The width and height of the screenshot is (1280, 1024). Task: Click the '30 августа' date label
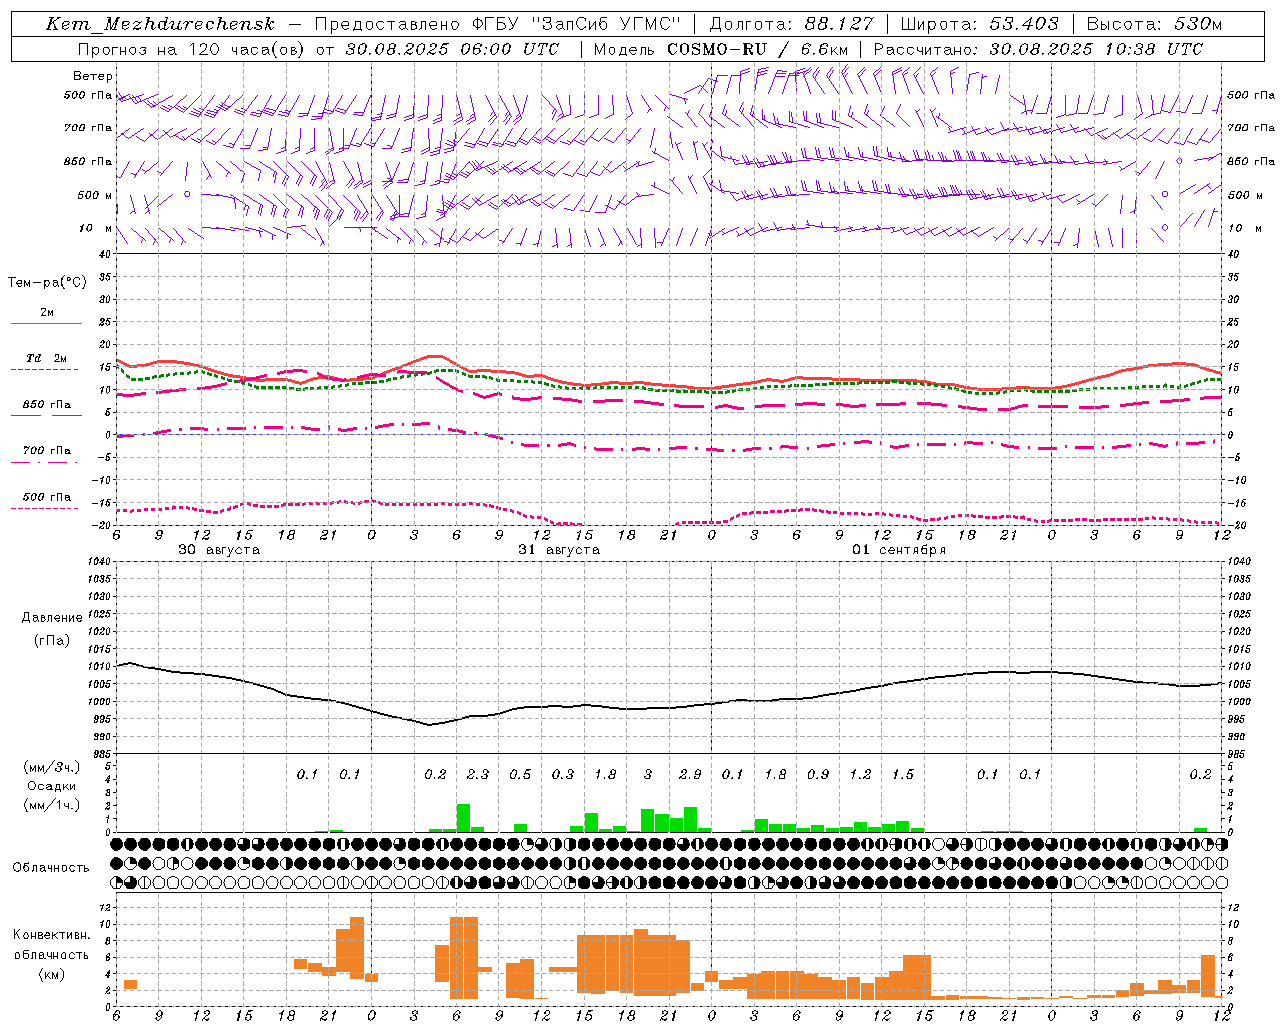[219, 550]
